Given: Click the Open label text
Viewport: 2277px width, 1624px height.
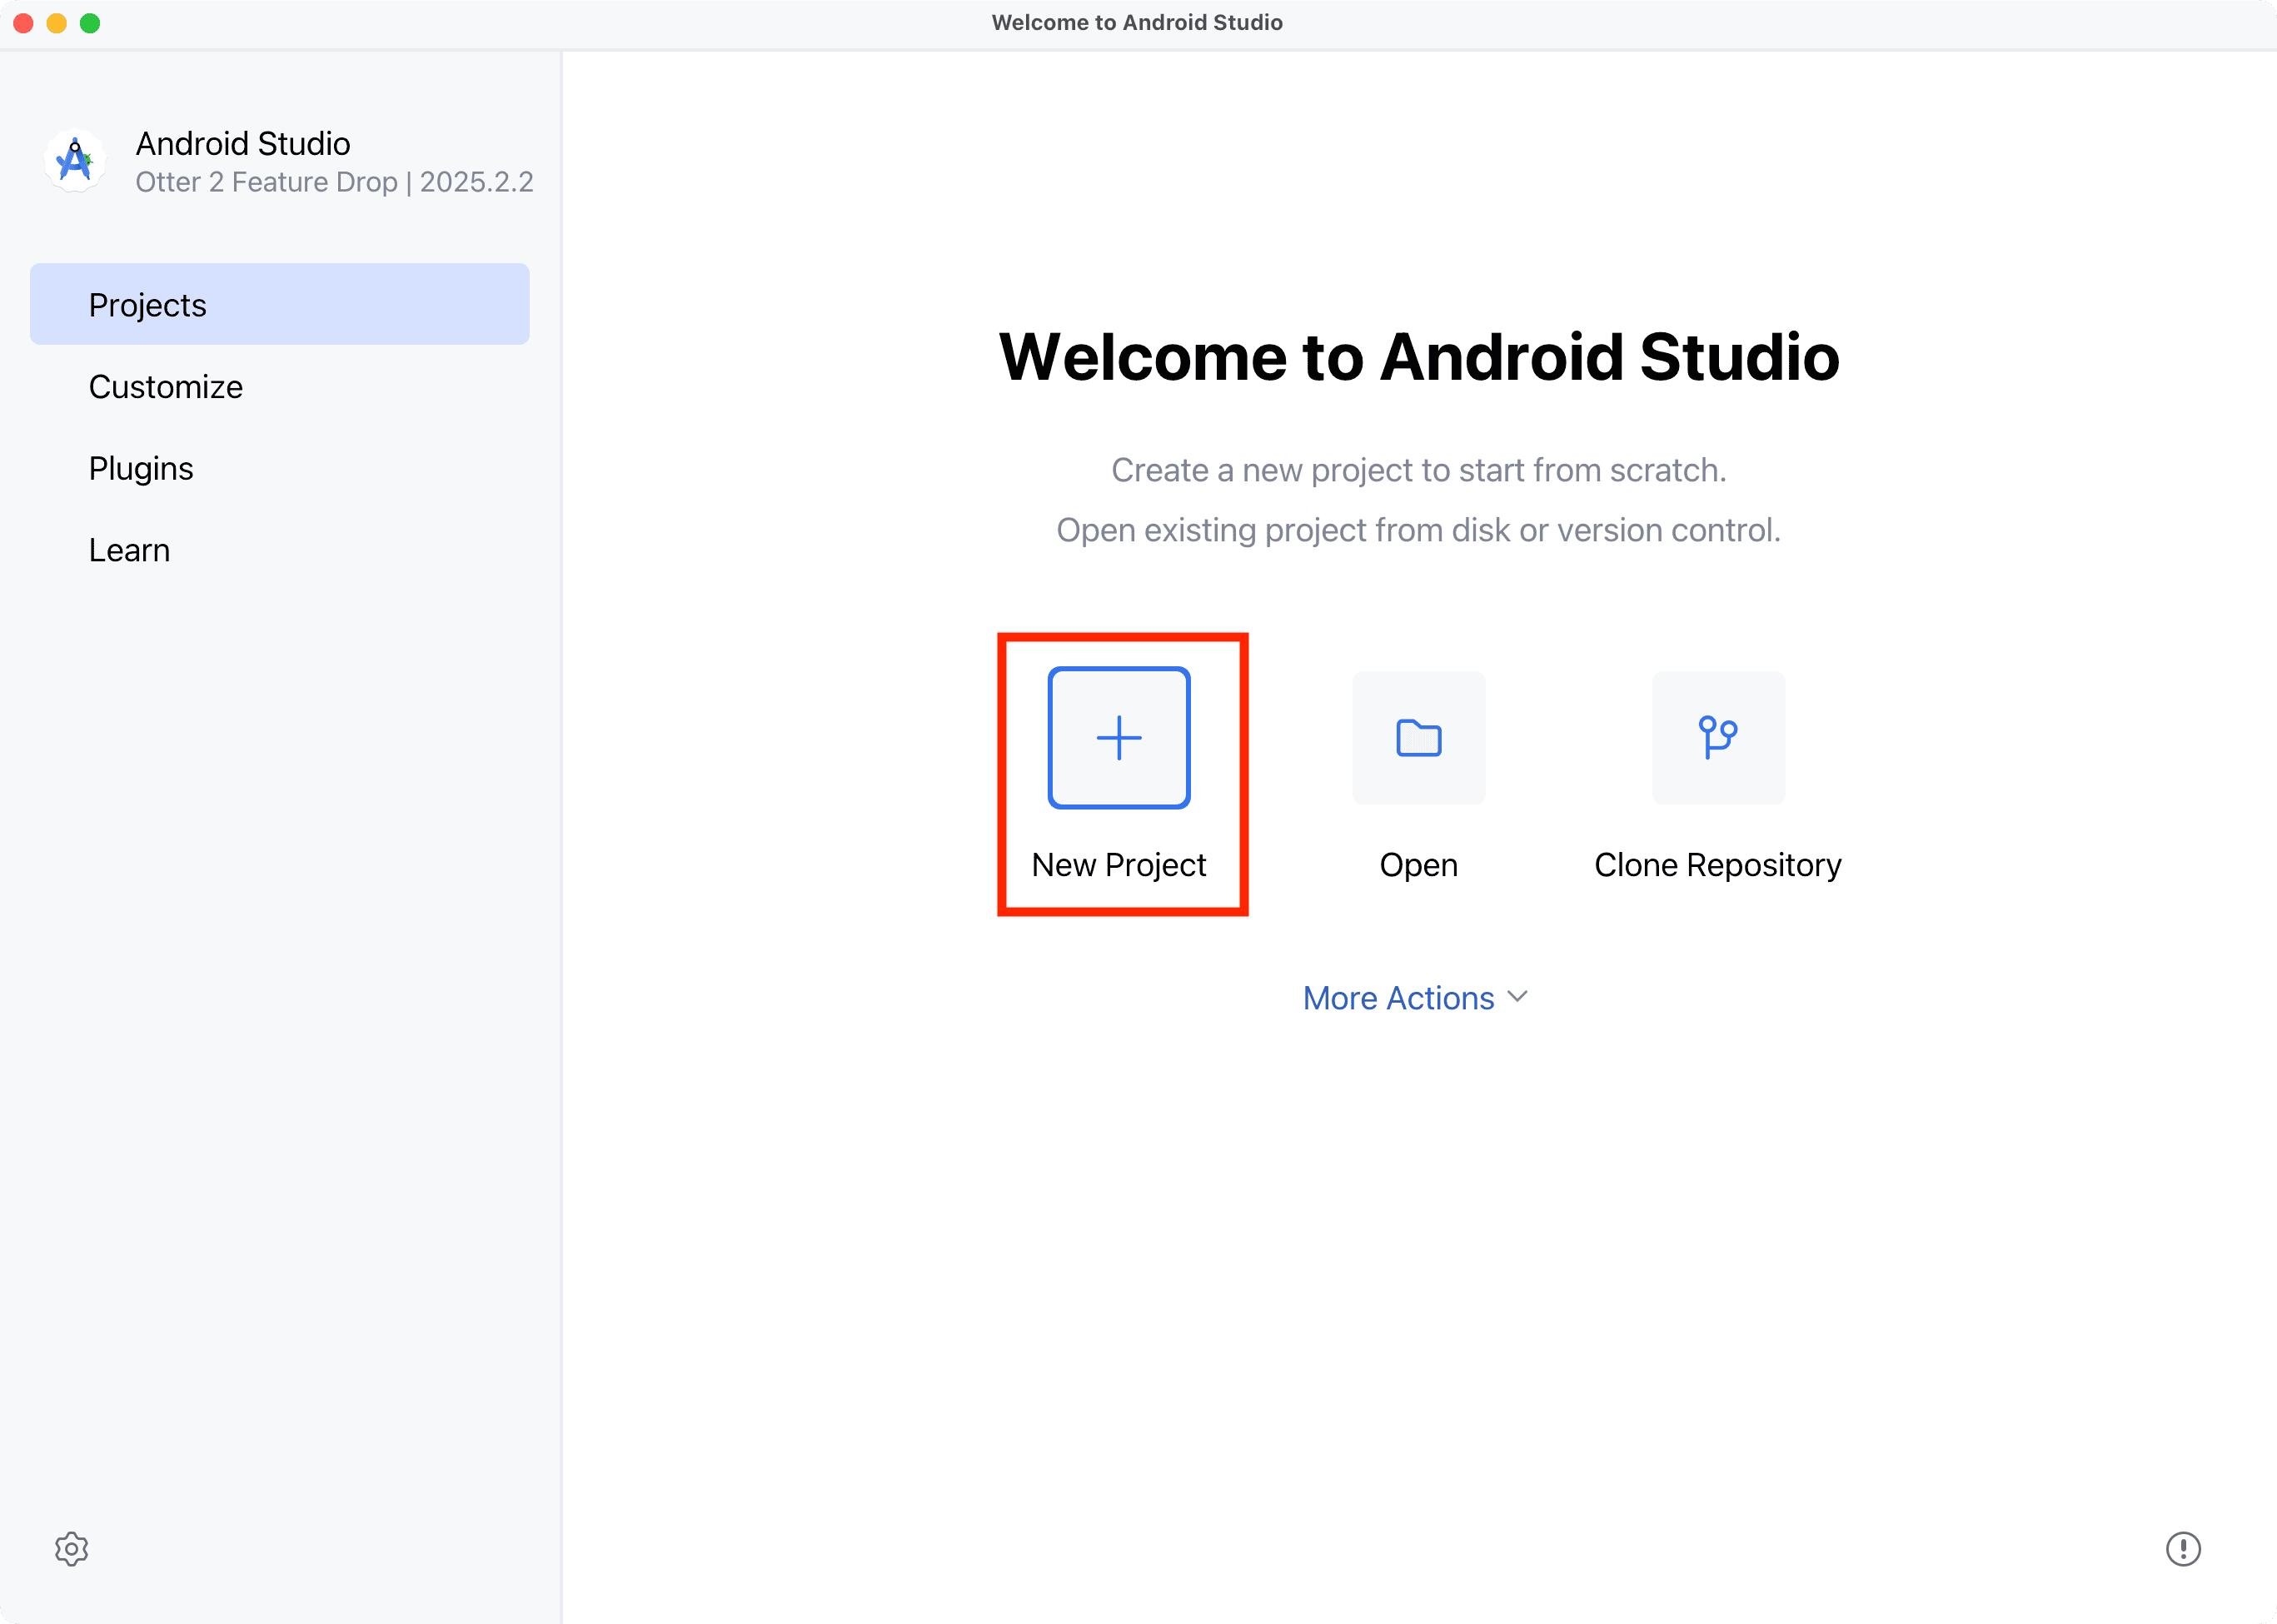Looking at the screenshot, I should click(1418, 865).
